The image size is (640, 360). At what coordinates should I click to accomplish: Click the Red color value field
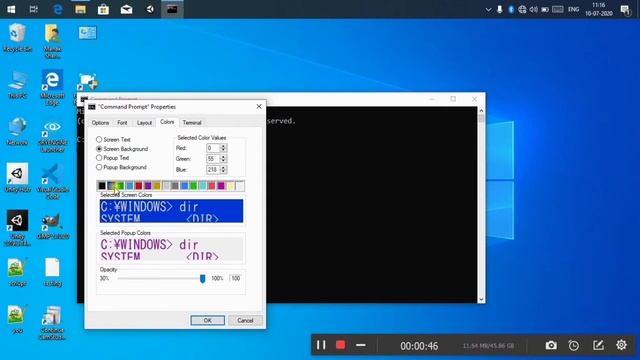tap(213, 148)
